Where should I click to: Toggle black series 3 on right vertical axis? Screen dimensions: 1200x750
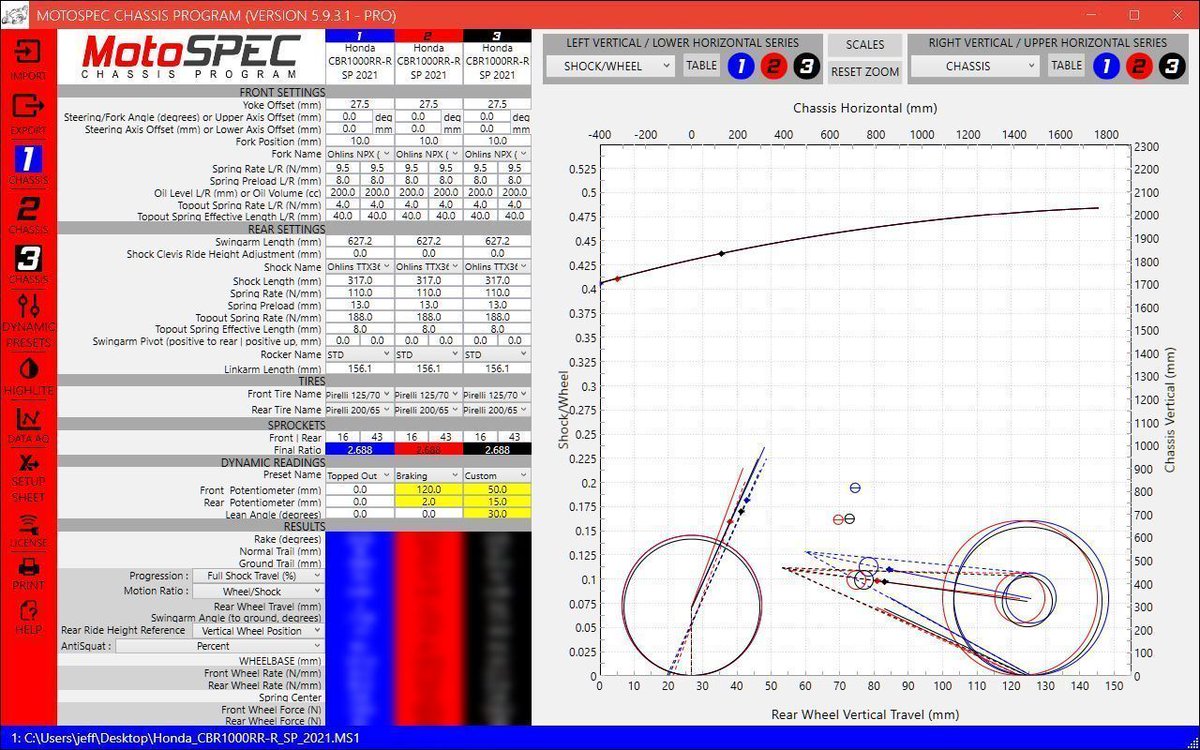1171,66
